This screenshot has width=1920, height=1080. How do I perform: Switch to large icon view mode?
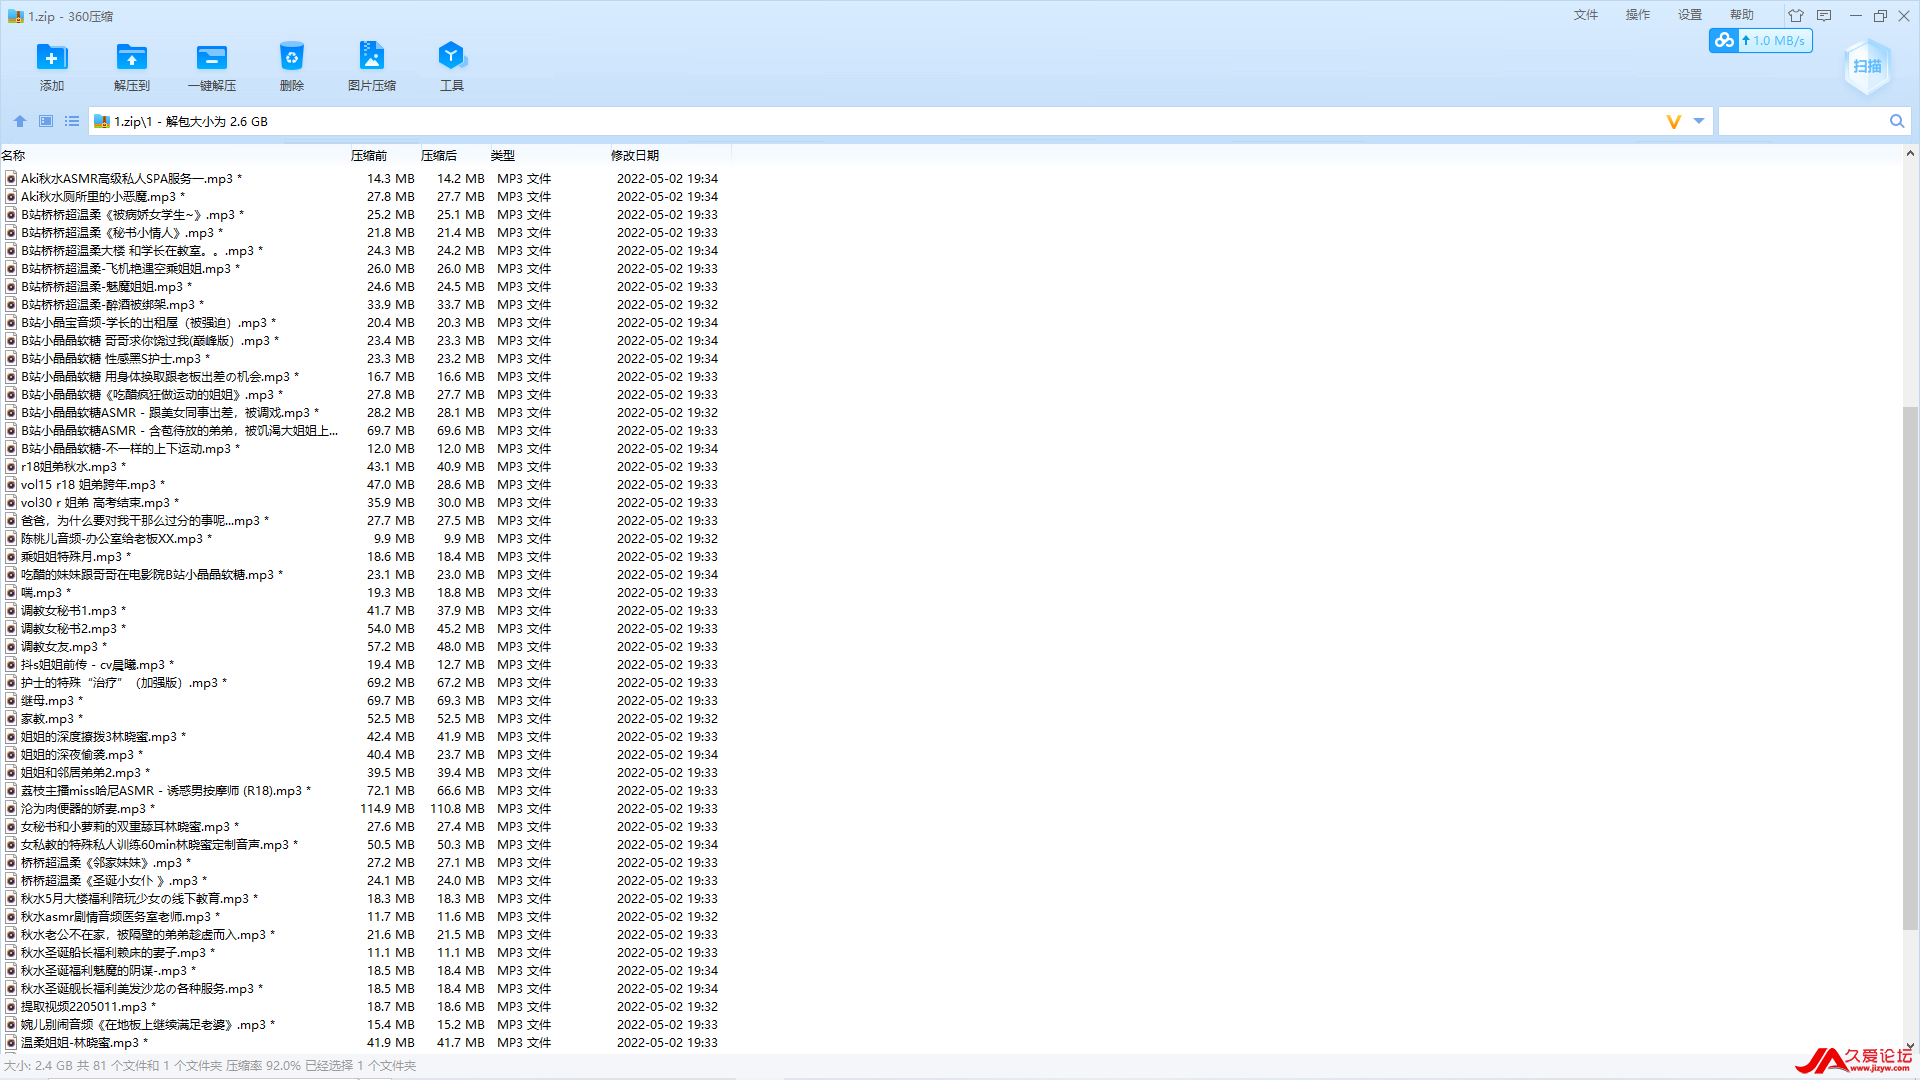tap(46, 121)
